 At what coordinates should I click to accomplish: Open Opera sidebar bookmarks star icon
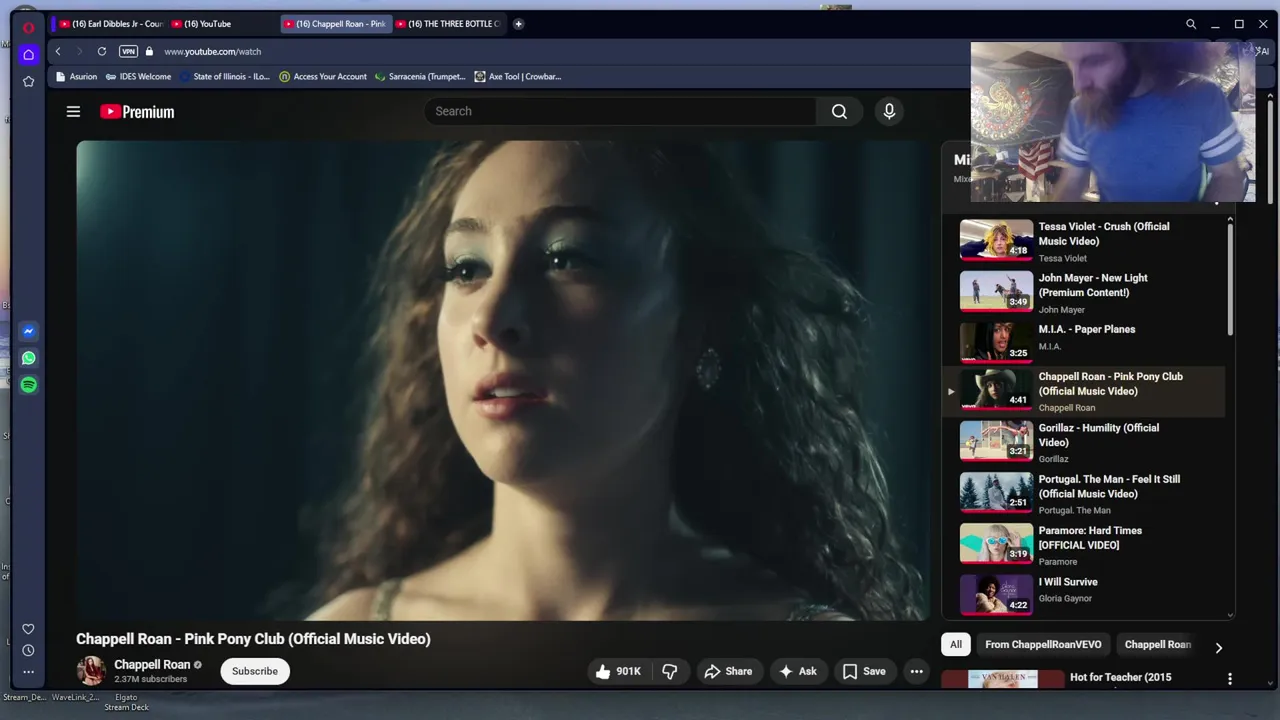[x=29, y=81]
